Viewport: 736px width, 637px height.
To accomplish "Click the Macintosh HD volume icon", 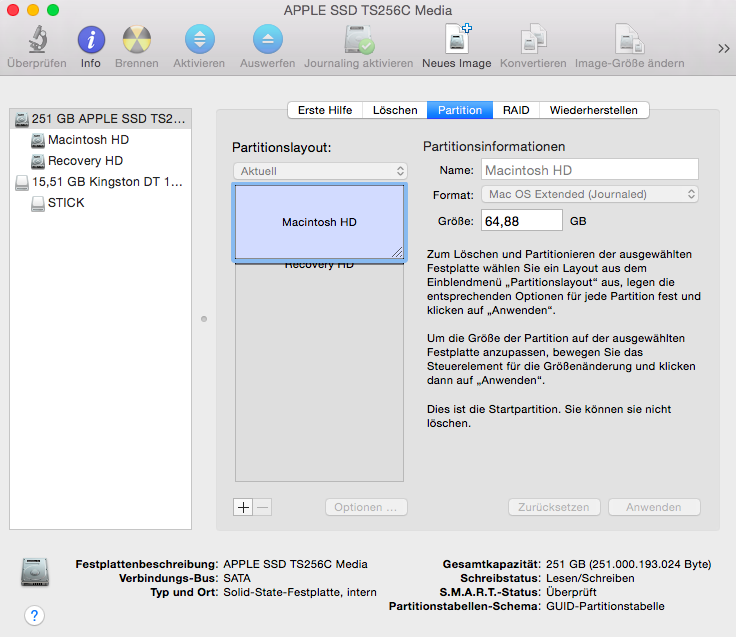I will coord(38,140).
